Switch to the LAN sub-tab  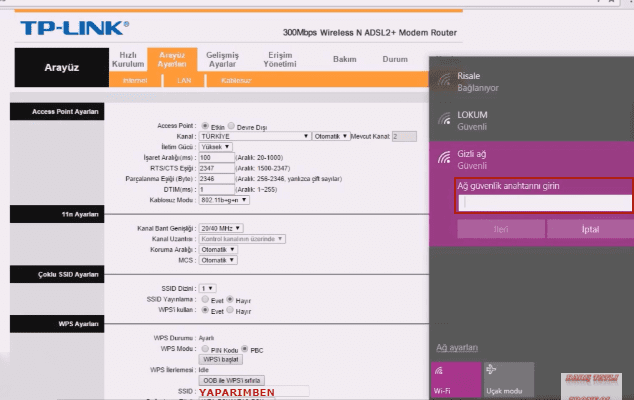coord(184,80)
